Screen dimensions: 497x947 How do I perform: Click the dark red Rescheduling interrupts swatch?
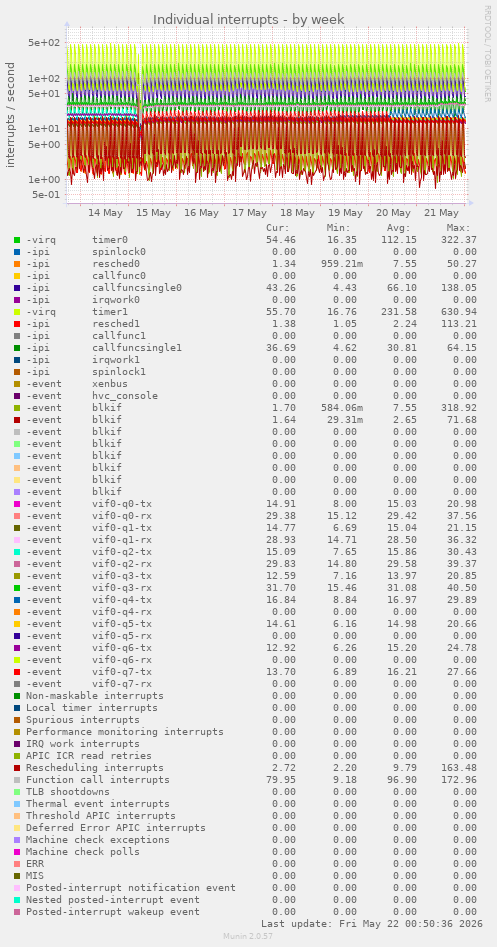[17, 768]
